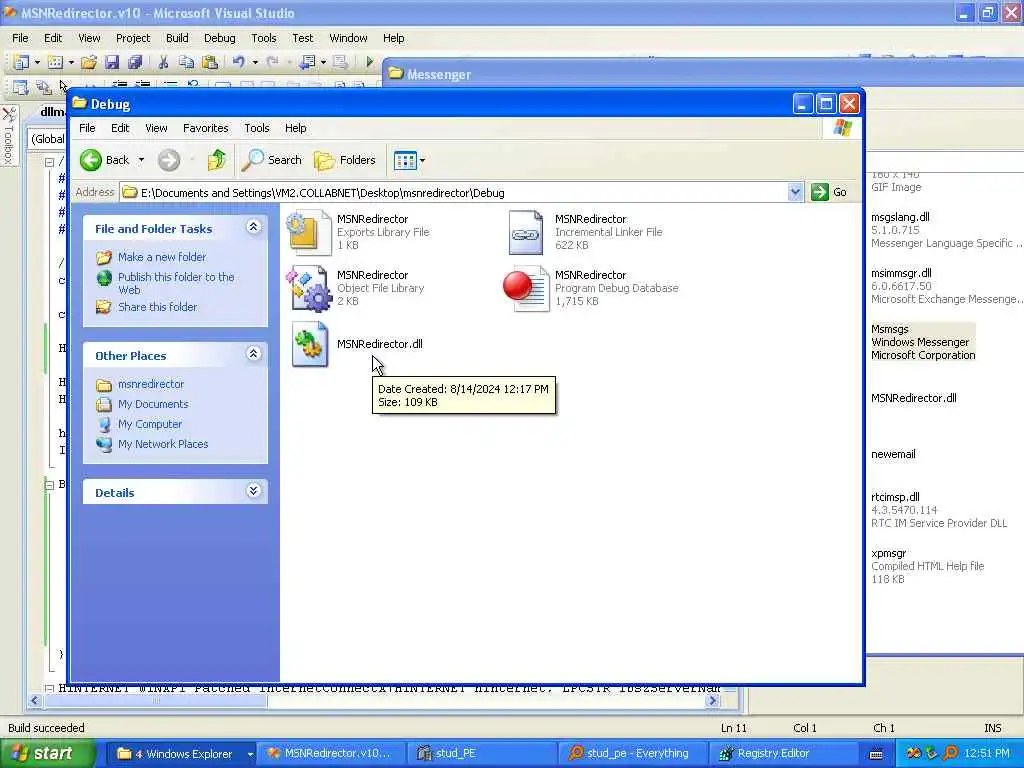Open the Undo history dropdown arrow
The image size is (1024, 768).
coord(255,62)
